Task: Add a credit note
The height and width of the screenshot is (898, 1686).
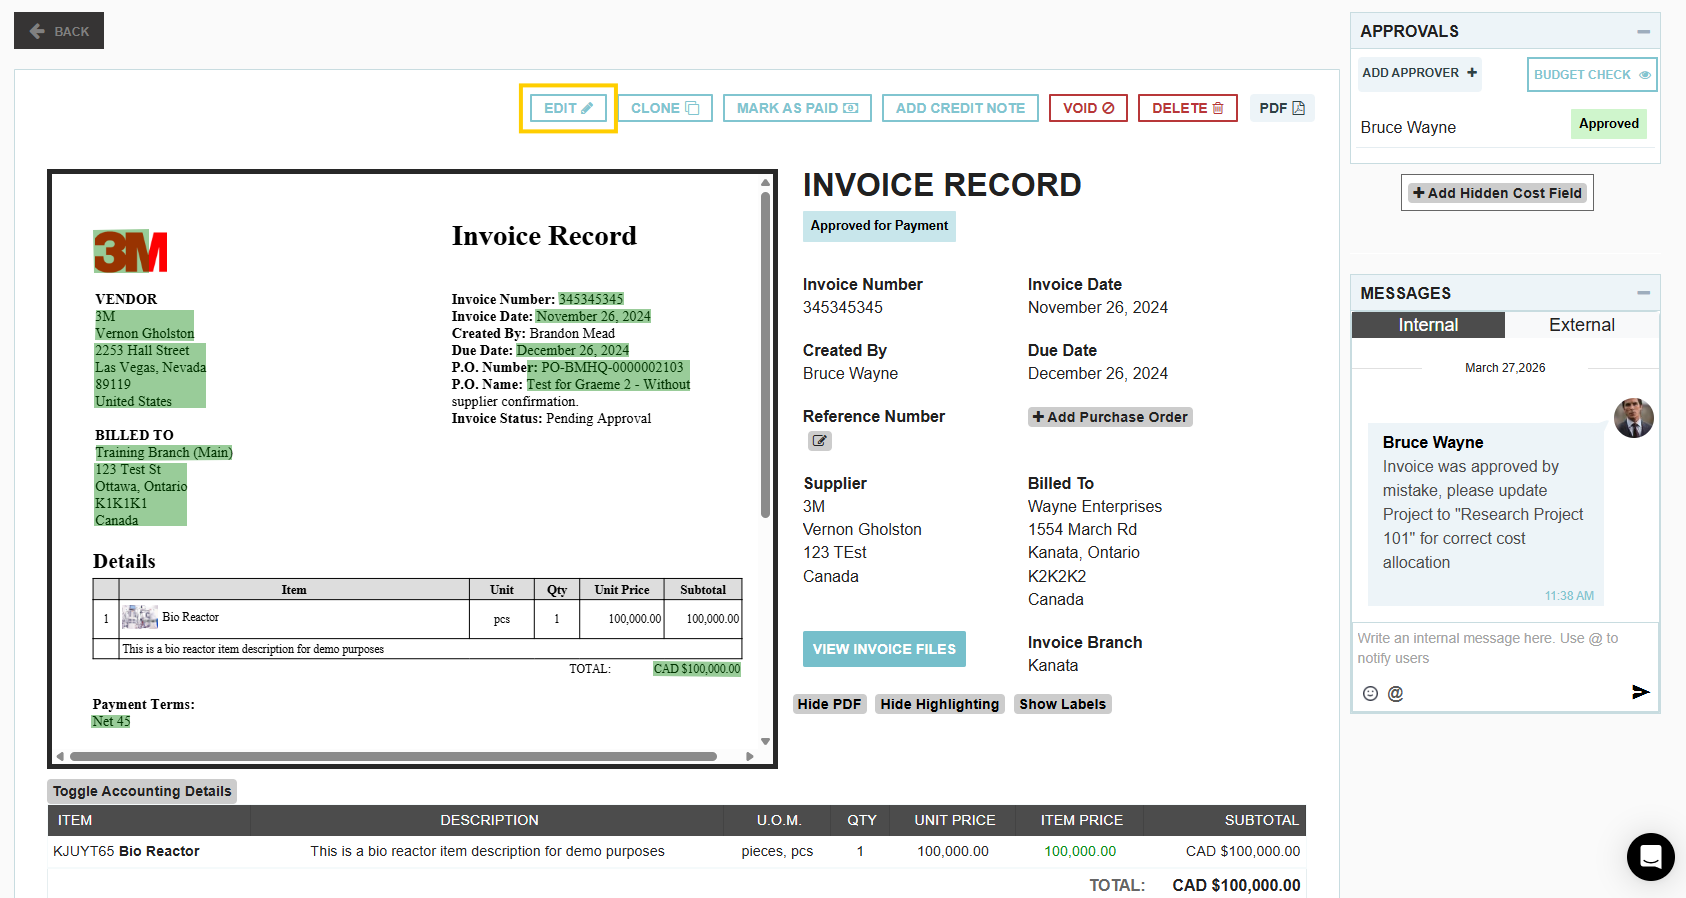Action: 960,108
